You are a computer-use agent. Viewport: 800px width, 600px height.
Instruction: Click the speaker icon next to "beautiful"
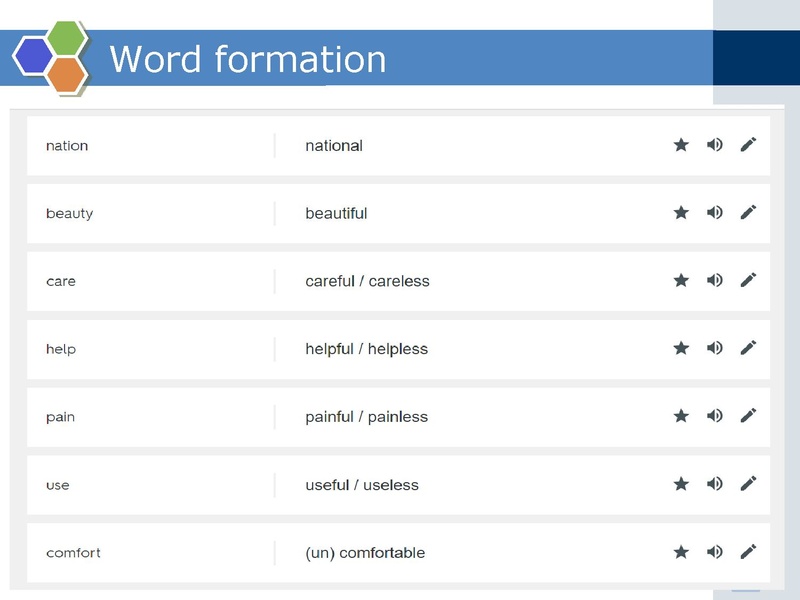click(x=713, y=213)
